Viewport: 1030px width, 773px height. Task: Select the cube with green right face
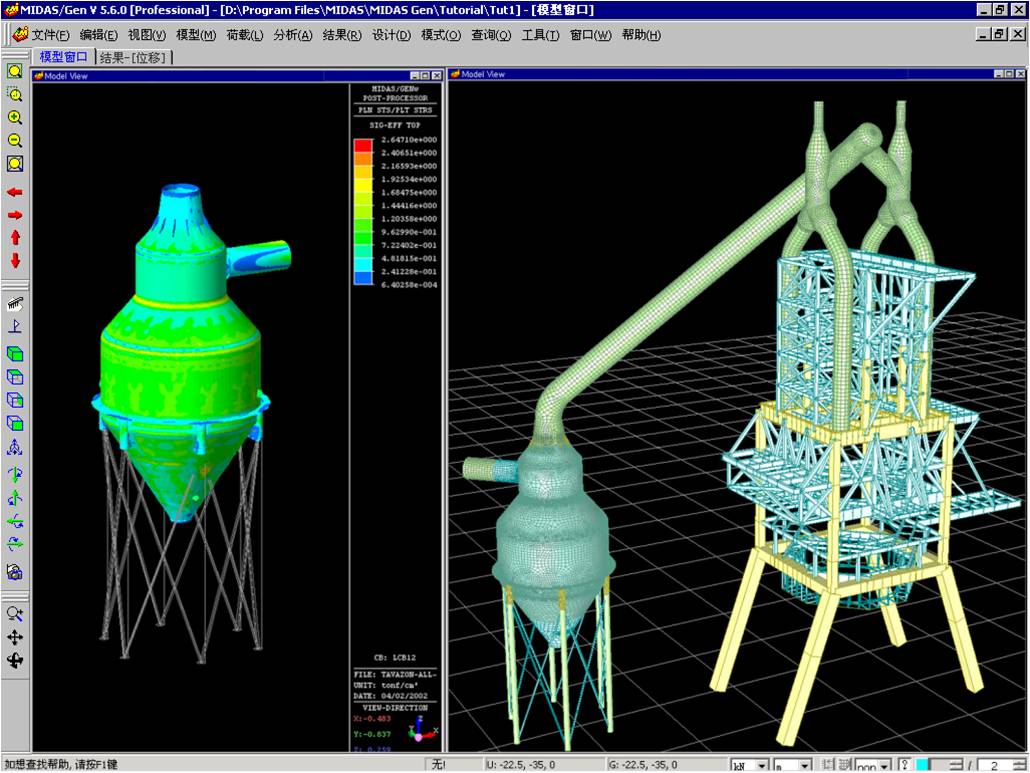pyautogui.click(x=14, y=400)
